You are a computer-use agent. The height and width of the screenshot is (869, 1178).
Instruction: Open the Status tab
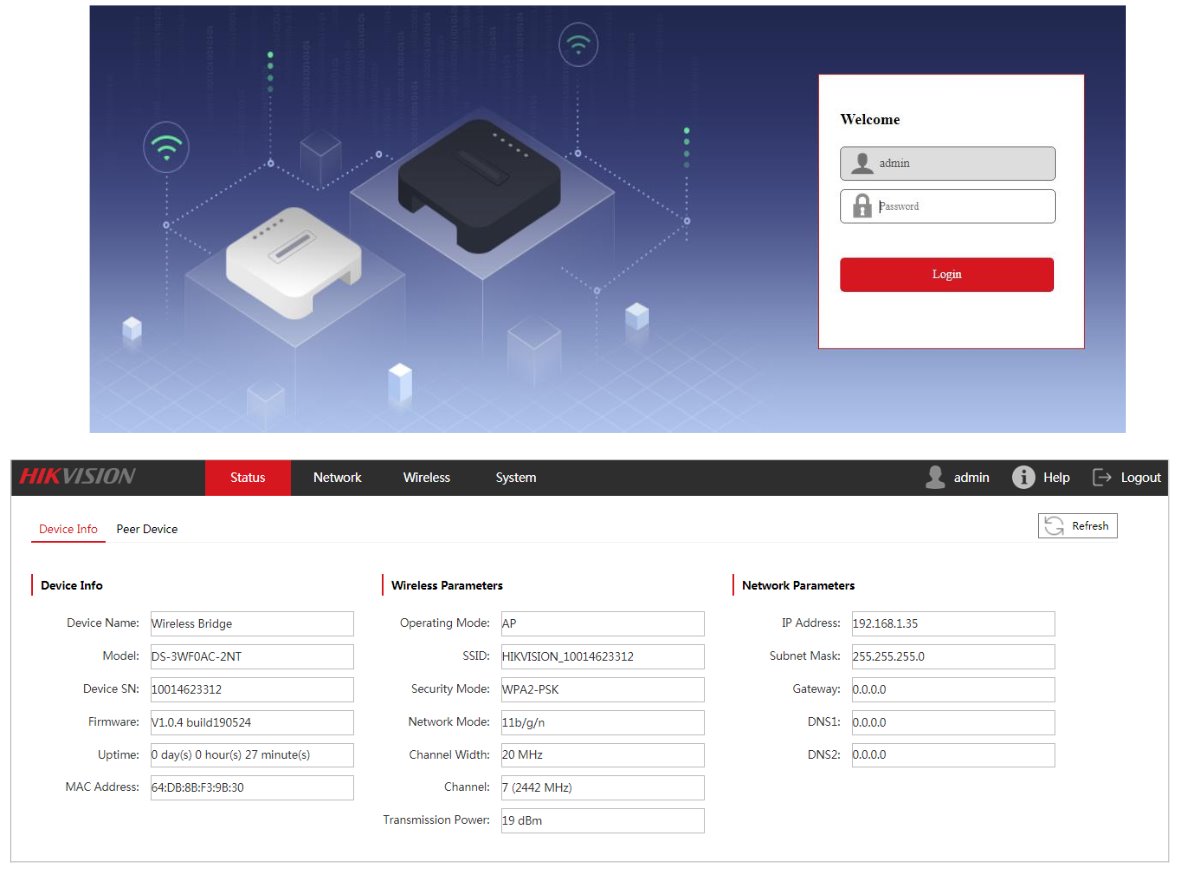(x=247, y=478)
